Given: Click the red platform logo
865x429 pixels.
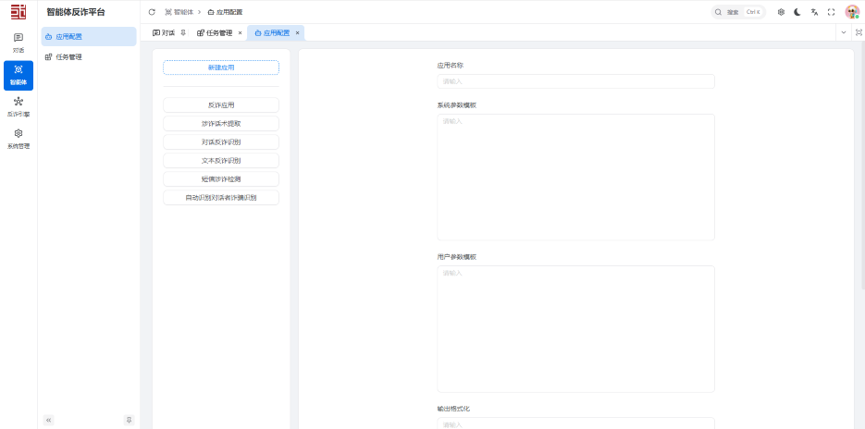Looking at the screenshot, I should 18,12.
